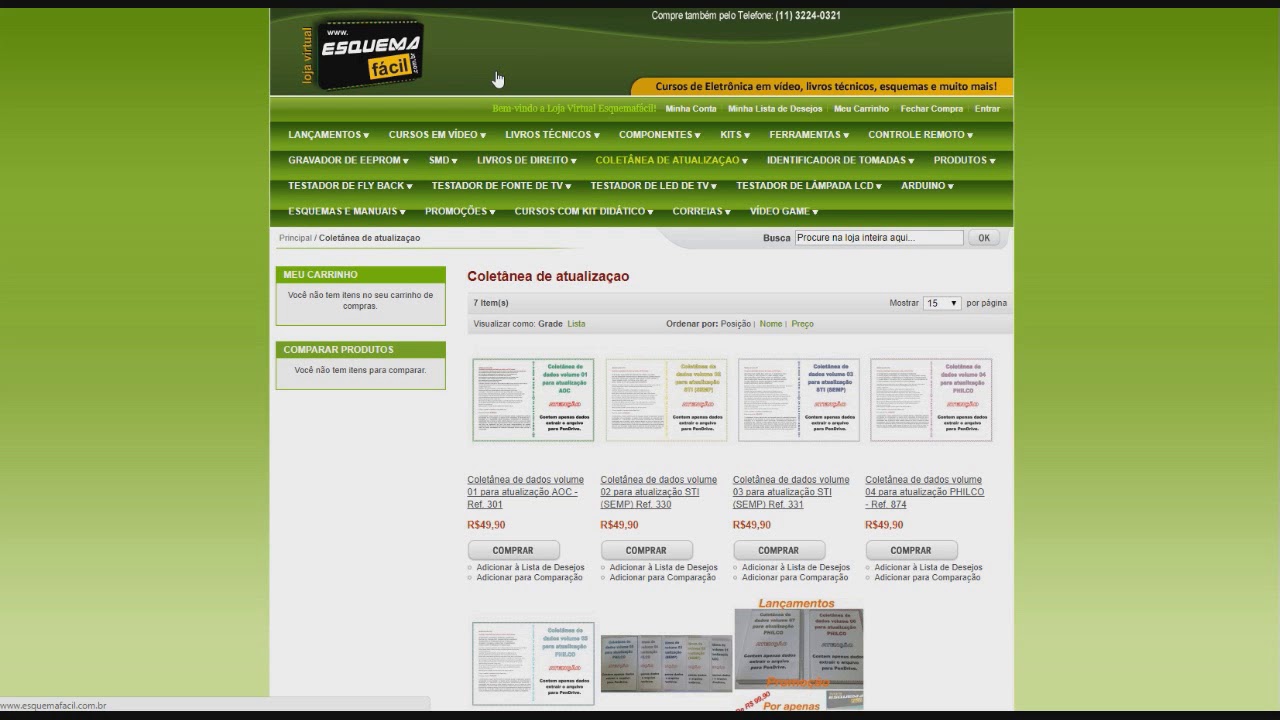This screenshot has height=720, width=1280.
Task: Open the Correias menu
Action: (x=701, y=212)
